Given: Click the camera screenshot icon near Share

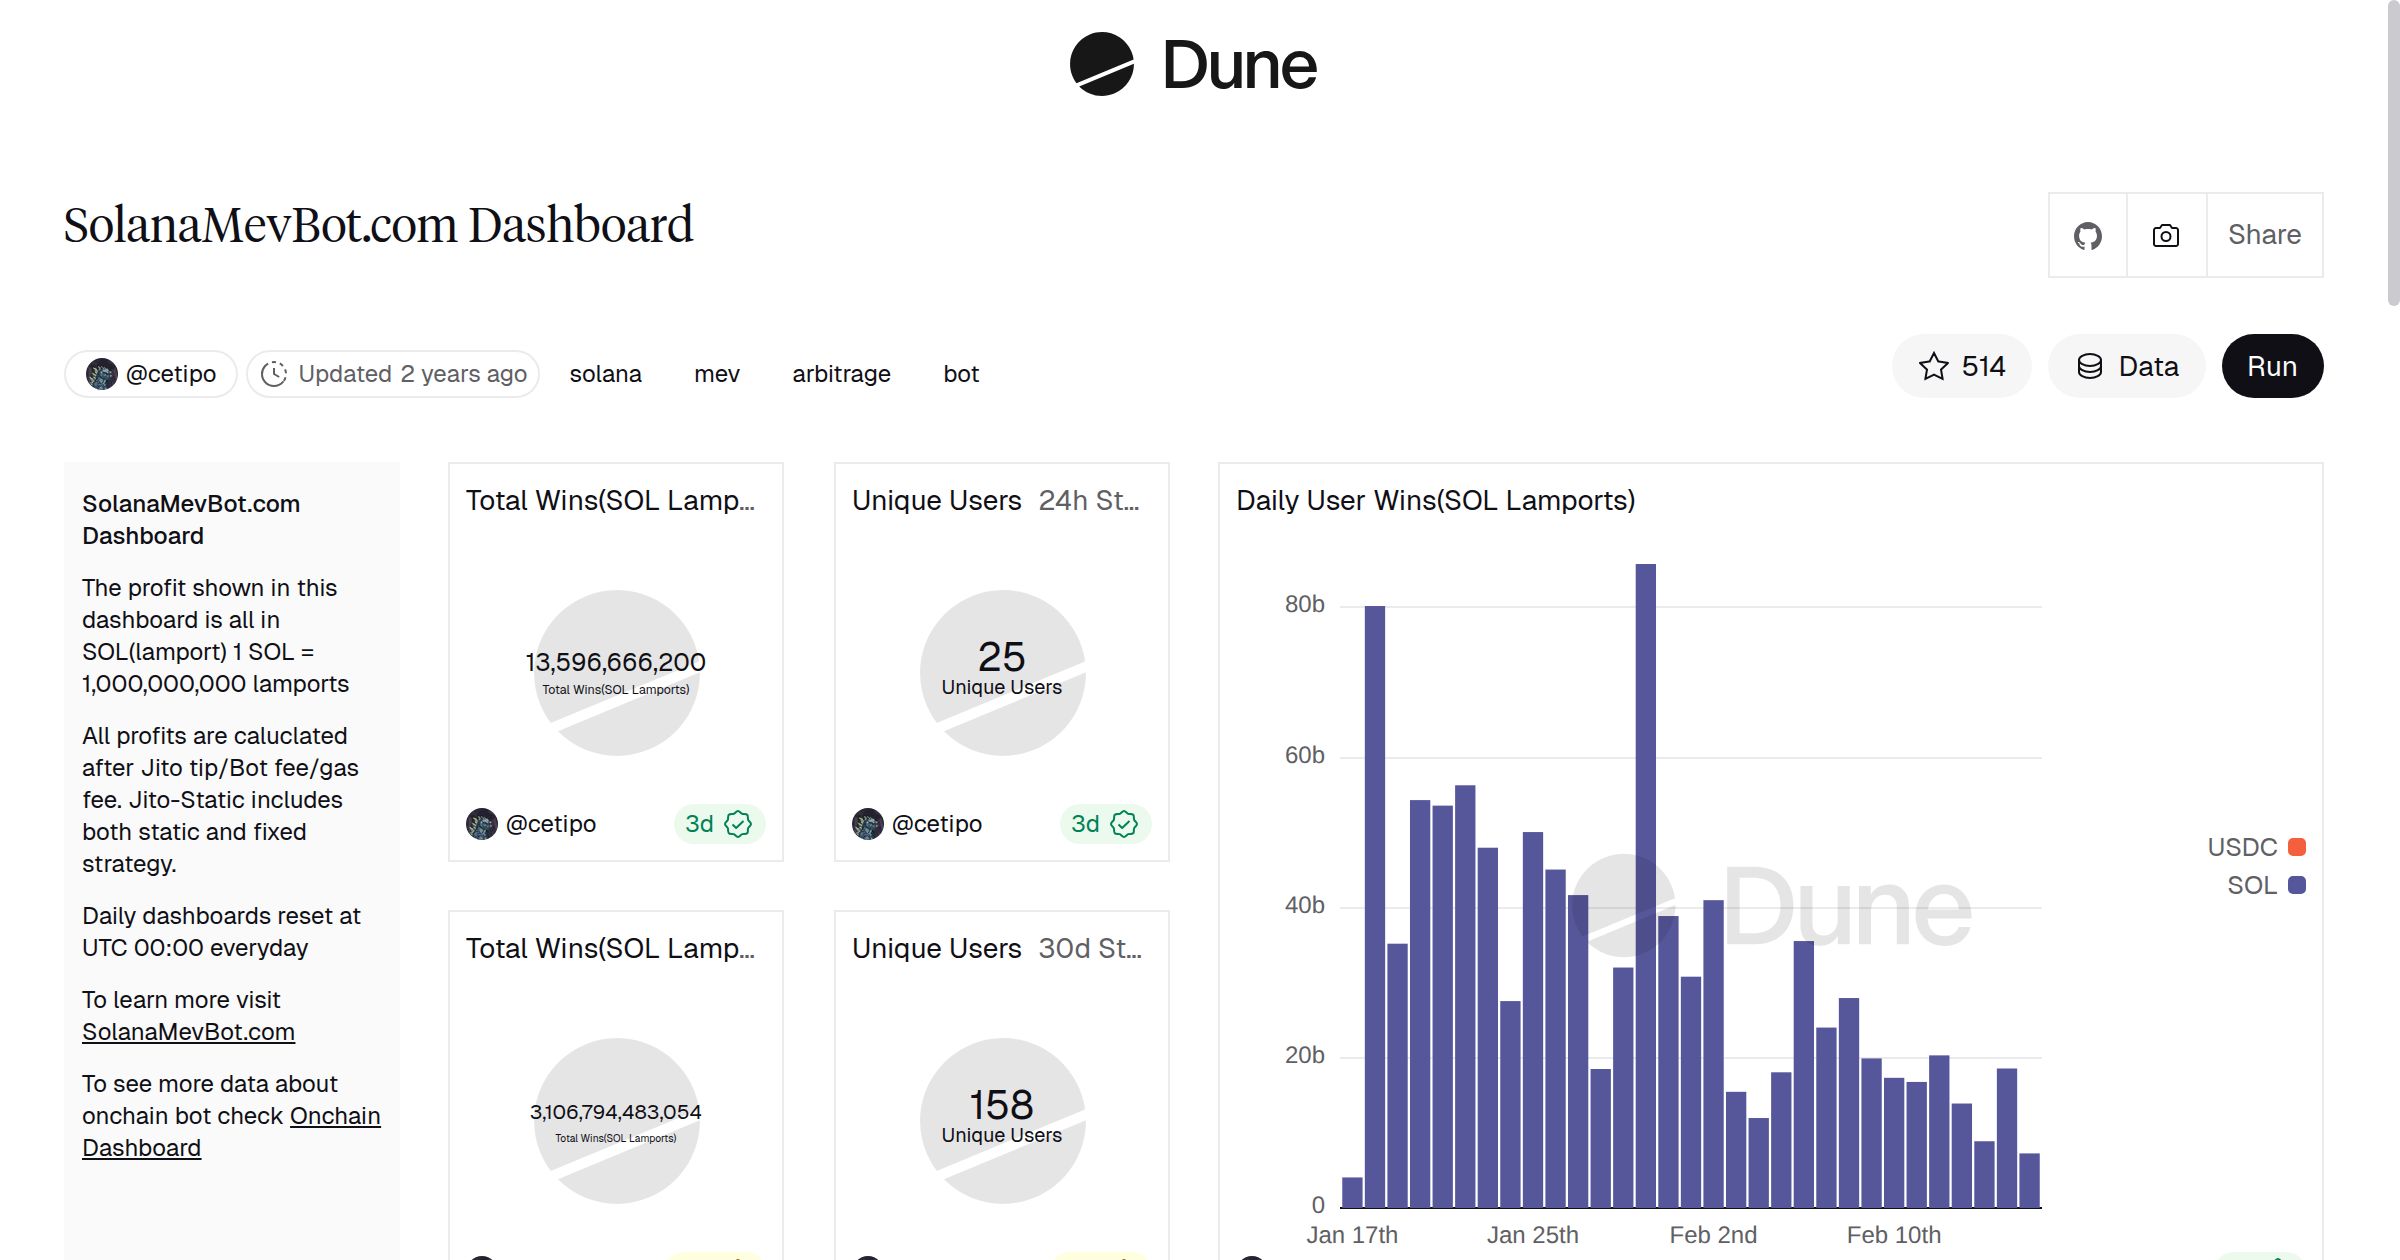Looking at the screenshot, I should (2165, 235).
